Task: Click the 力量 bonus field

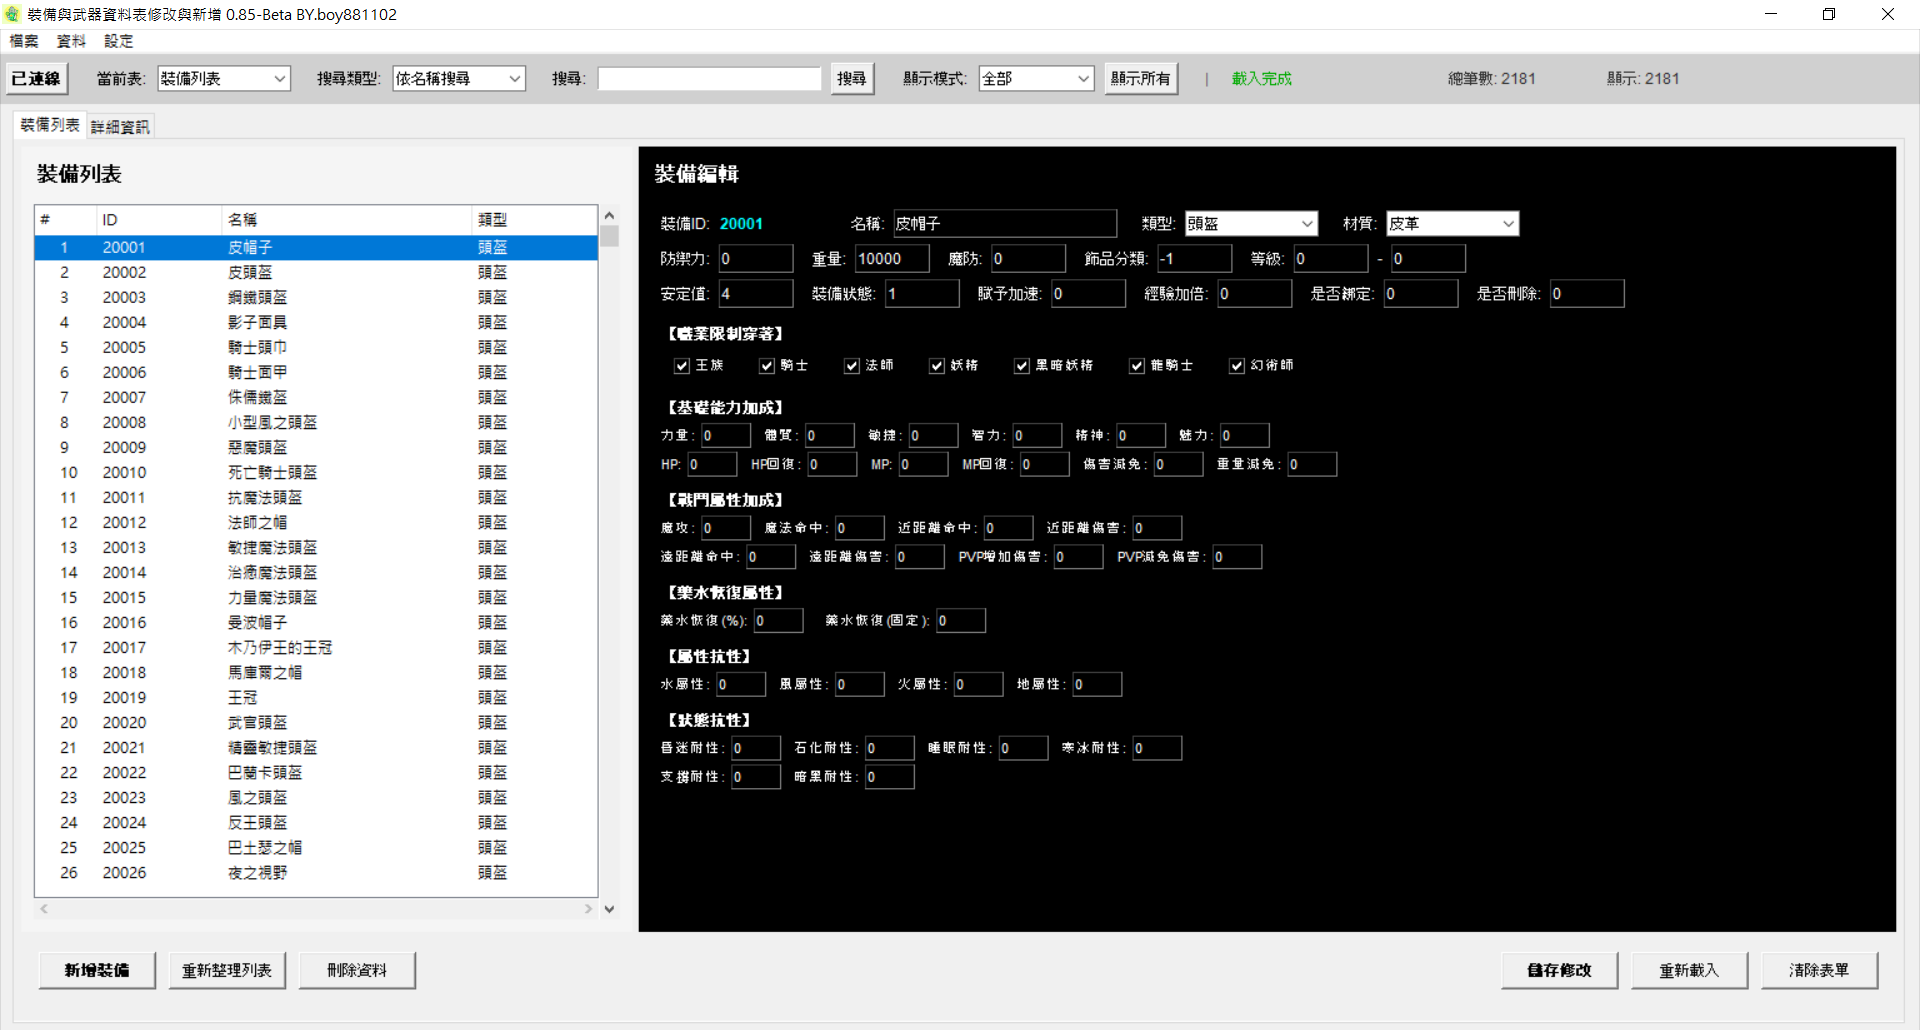Action: 726,435
